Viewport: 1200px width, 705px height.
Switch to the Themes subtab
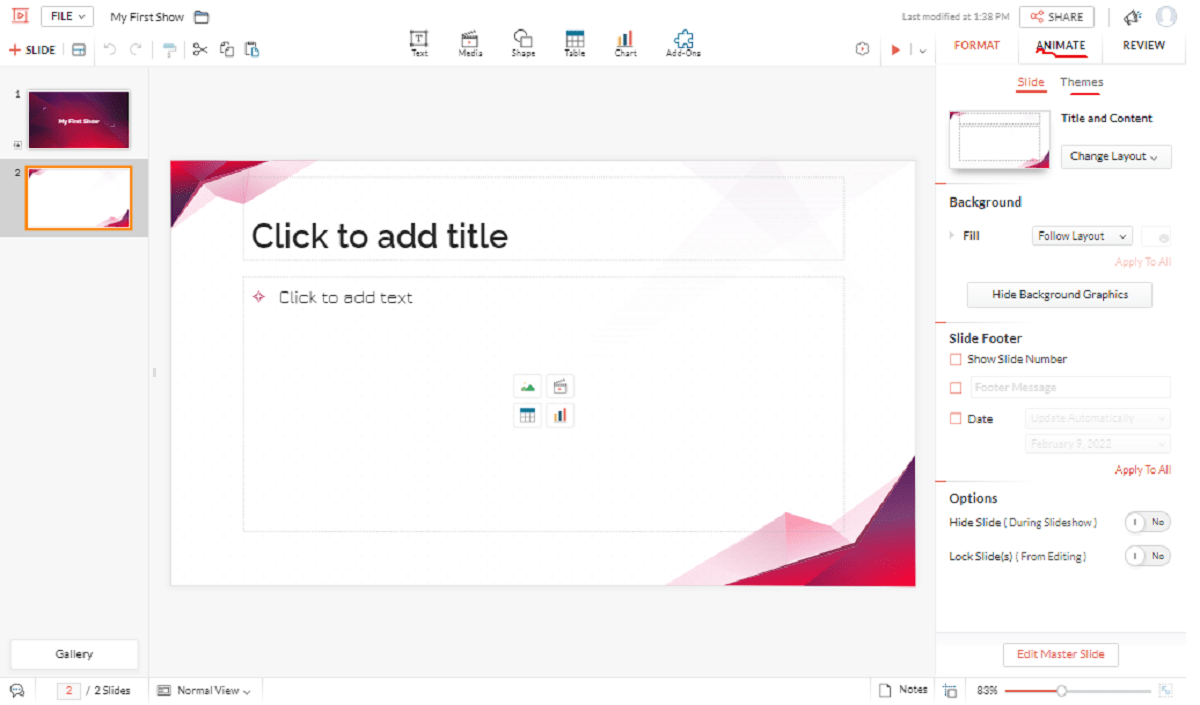1081,82
